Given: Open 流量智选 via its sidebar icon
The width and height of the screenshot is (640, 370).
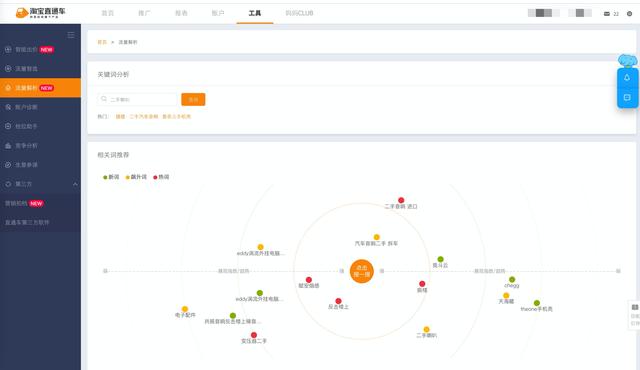Looking at the screenshot, I should tap(8, 69).
